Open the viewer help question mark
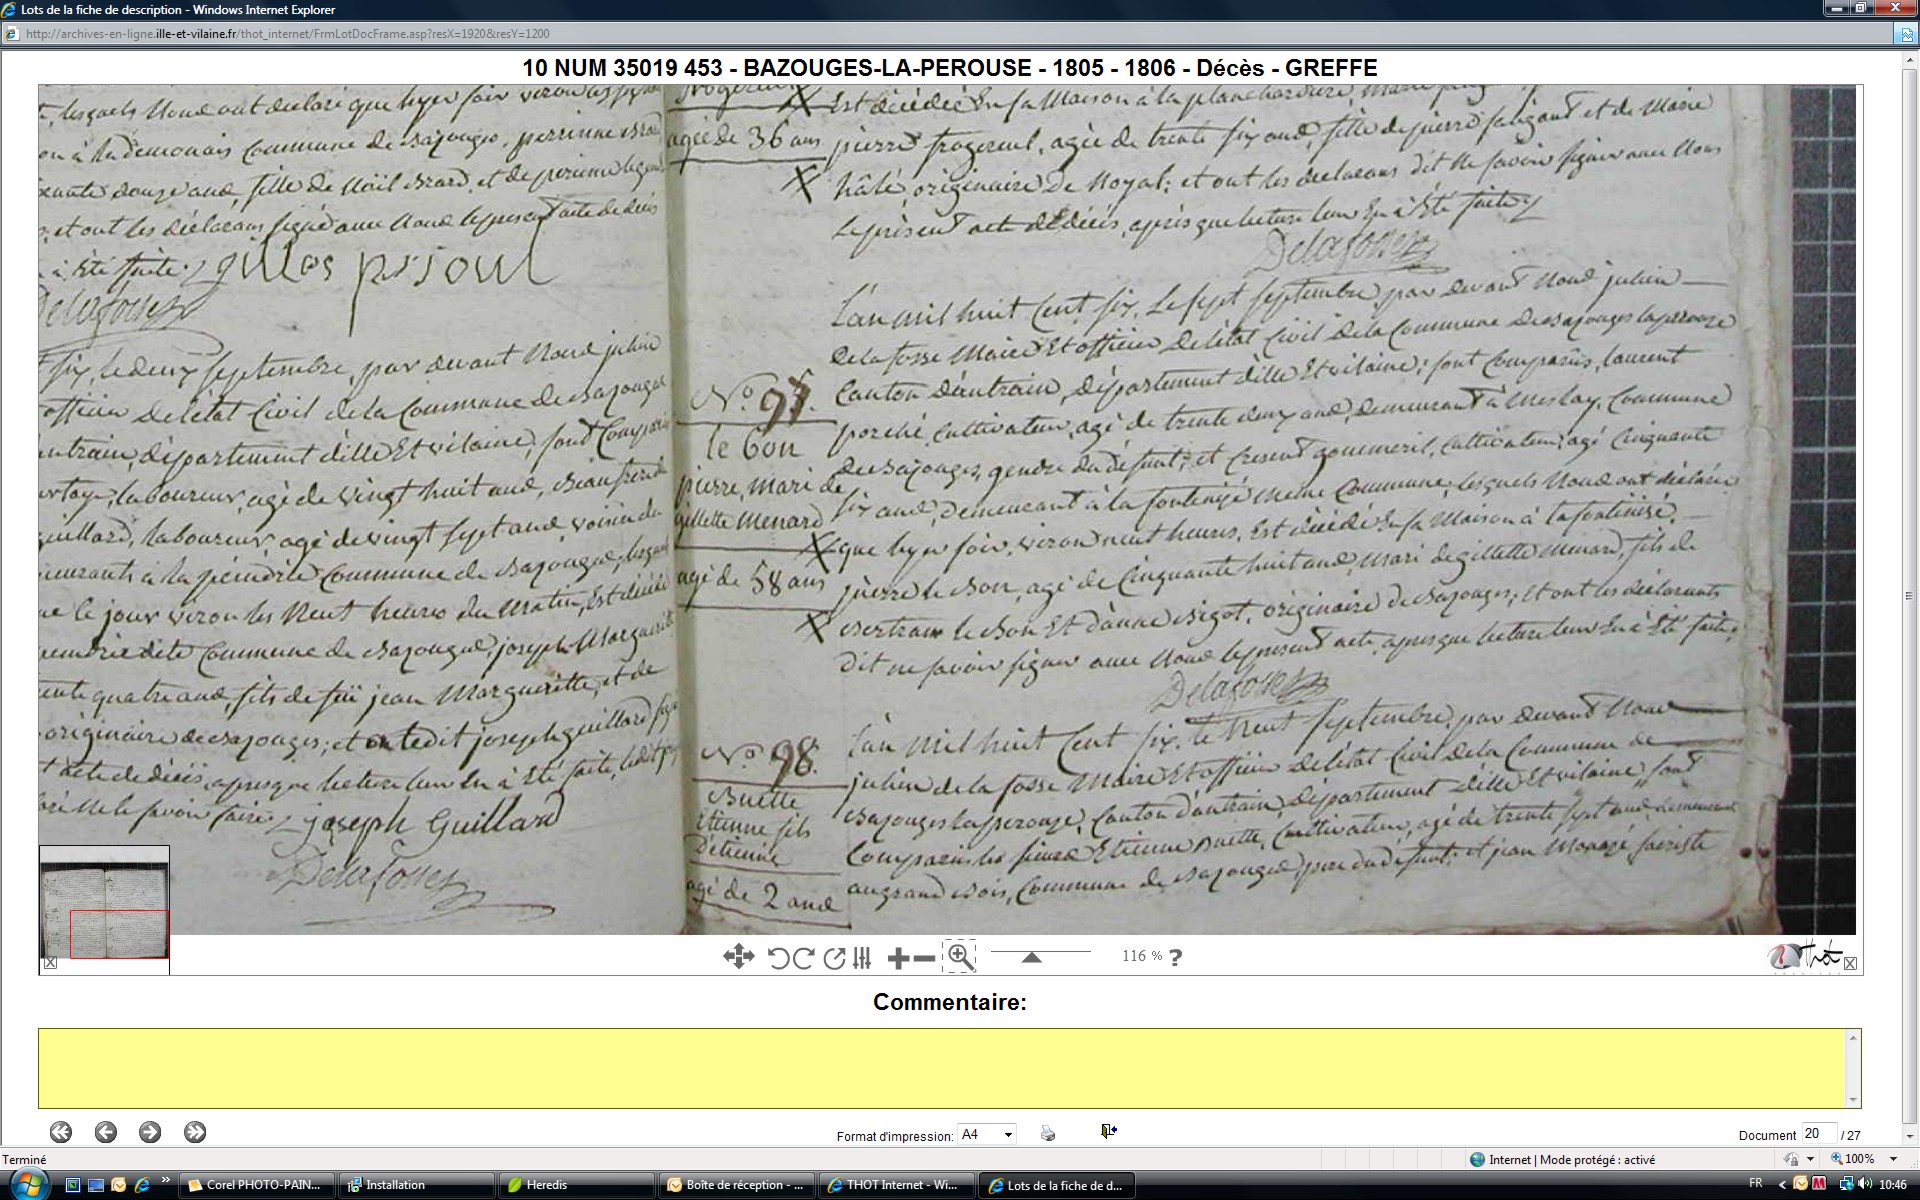Screen dimensions: 1920x1200 1175,957
